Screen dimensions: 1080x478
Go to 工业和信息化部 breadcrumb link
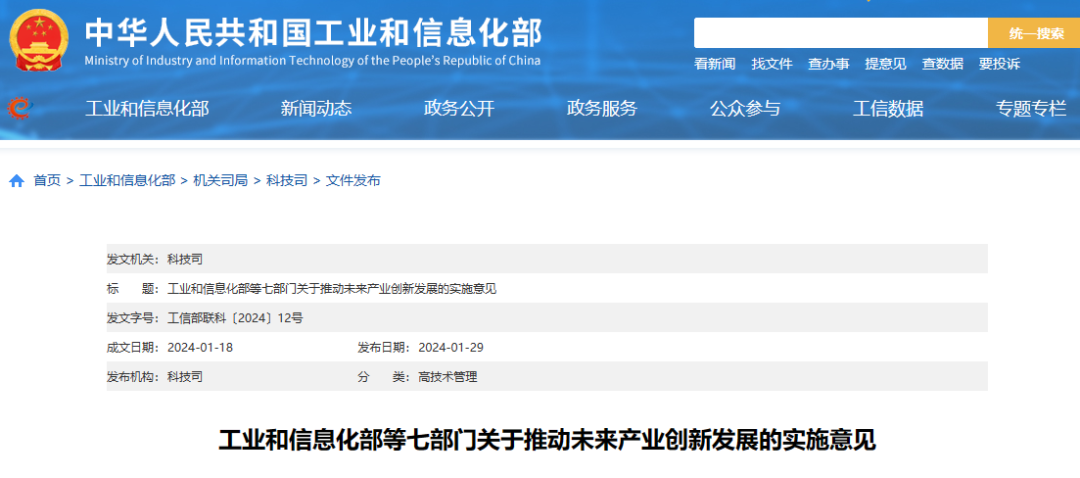(x=127, y=181)
